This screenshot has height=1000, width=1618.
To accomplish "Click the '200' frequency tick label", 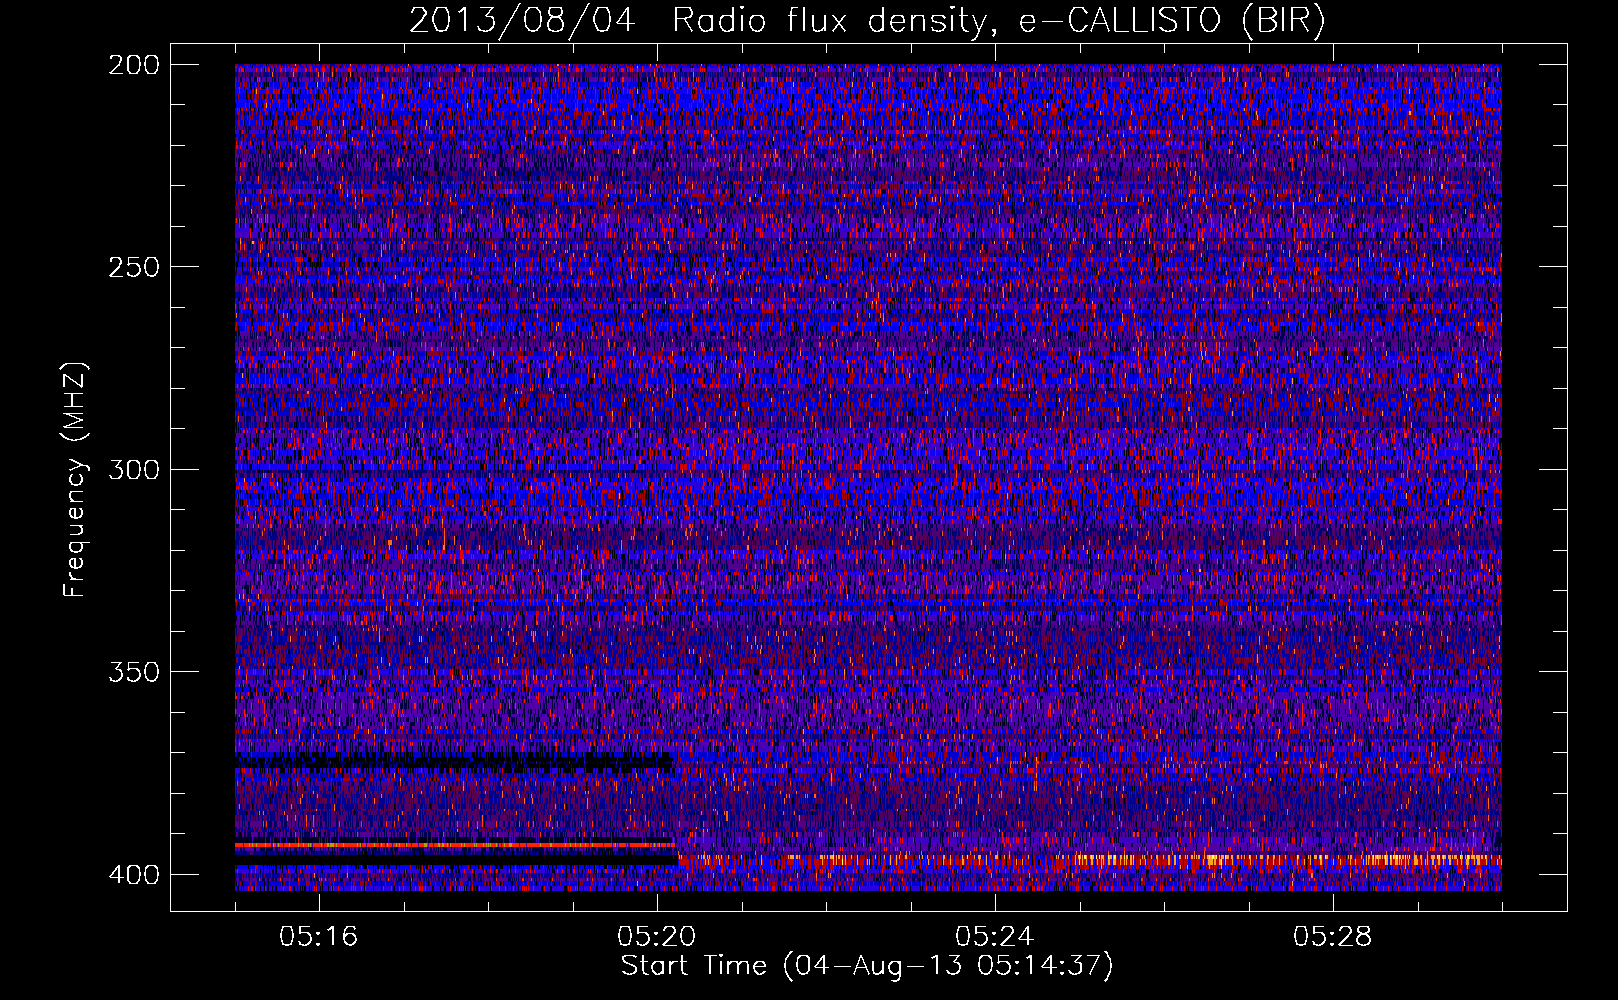I will (x=133, y=65).
